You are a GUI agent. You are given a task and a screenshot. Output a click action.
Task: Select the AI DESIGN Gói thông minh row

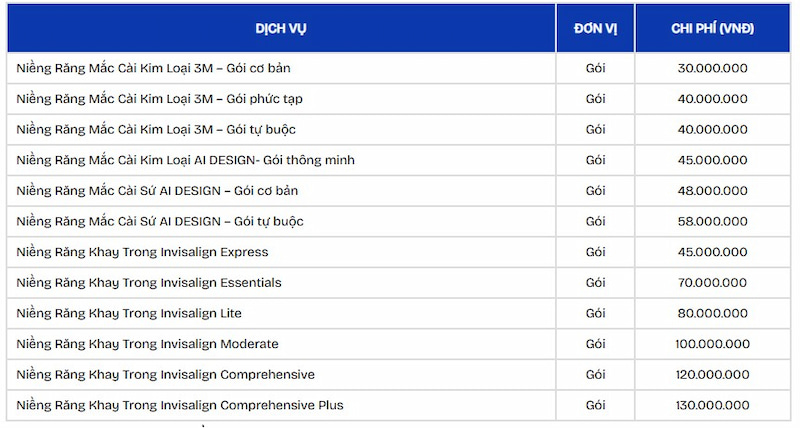186,160
